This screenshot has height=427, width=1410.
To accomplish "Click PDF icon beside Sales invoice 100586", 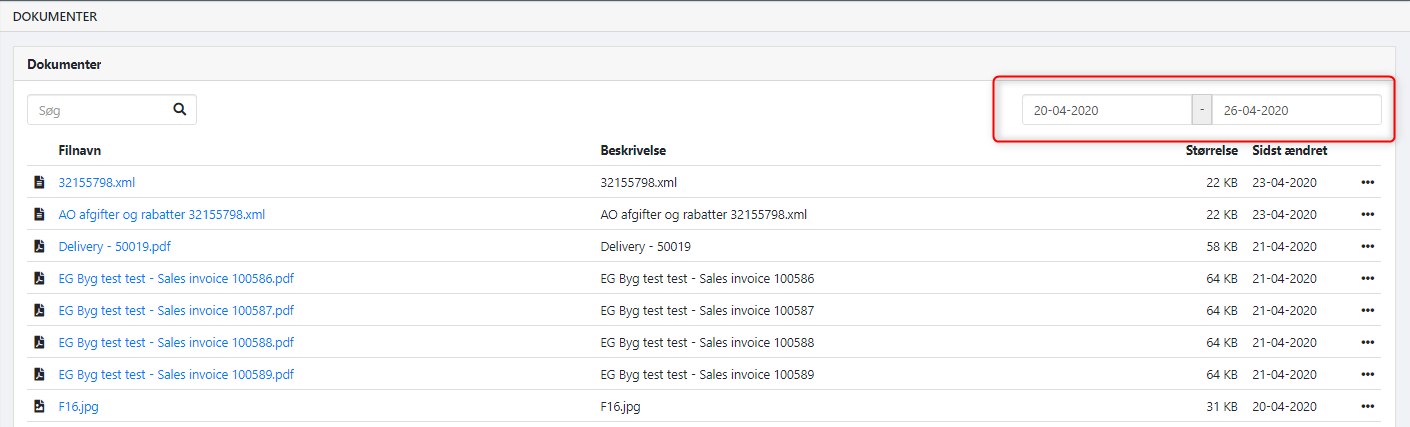I will (x=39, y=278).
